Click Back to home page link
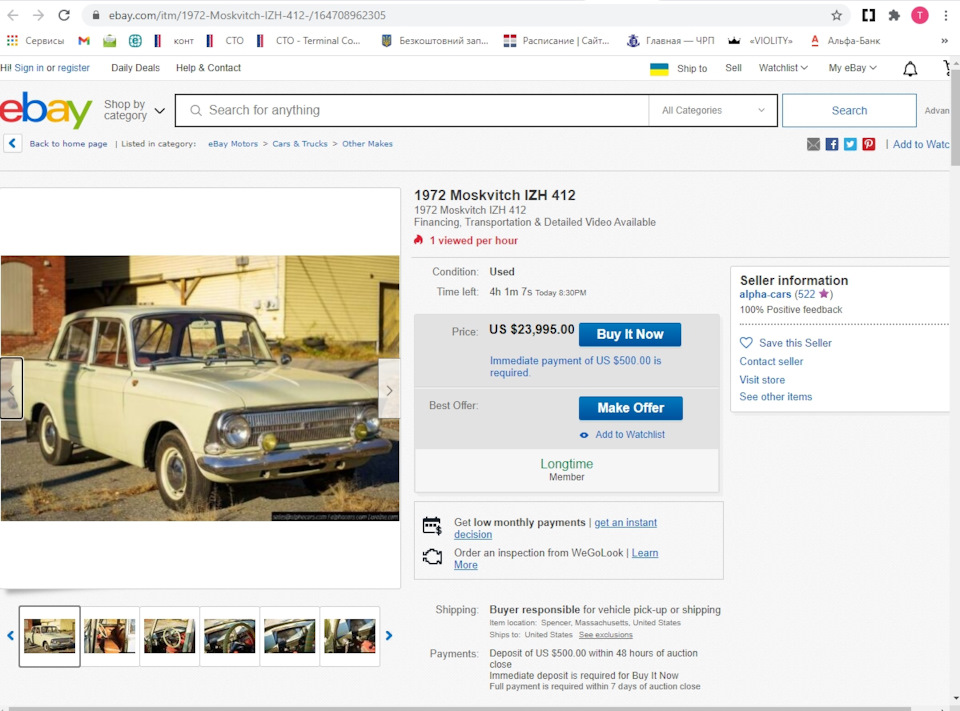 (68, 144)
